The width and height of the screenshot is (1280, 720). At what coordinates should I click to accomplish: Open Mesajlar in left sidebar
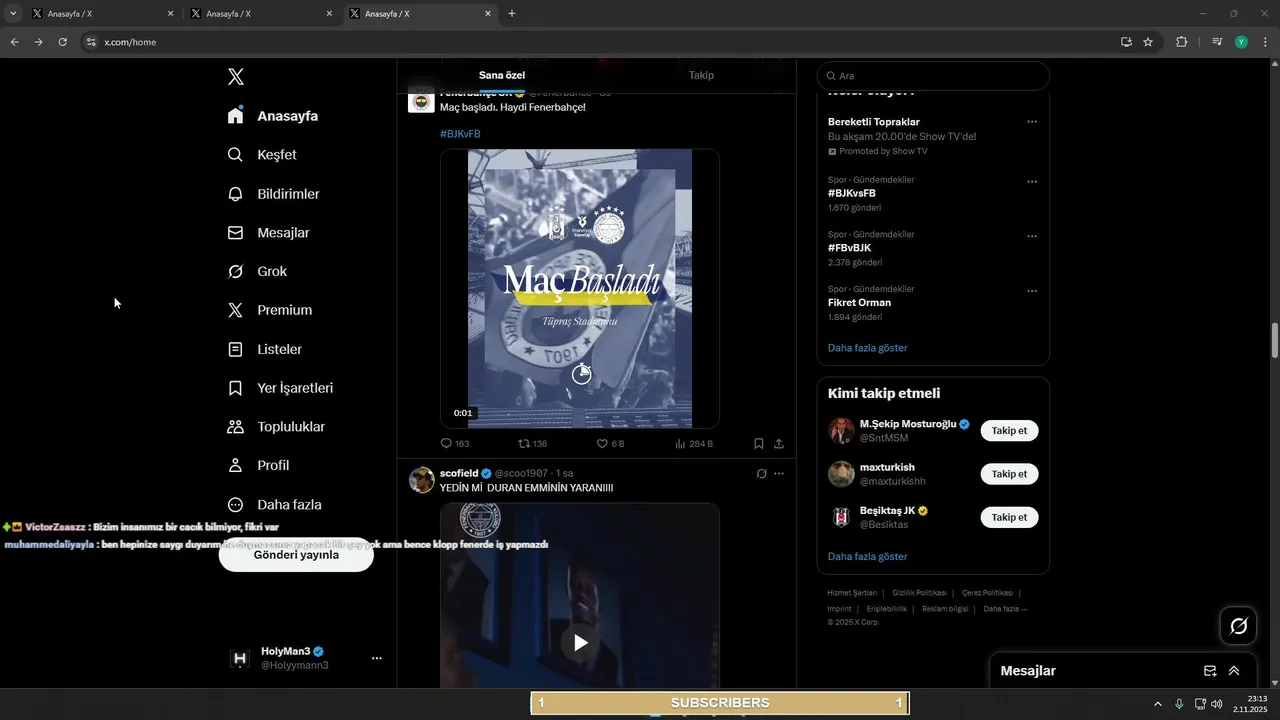269,233
